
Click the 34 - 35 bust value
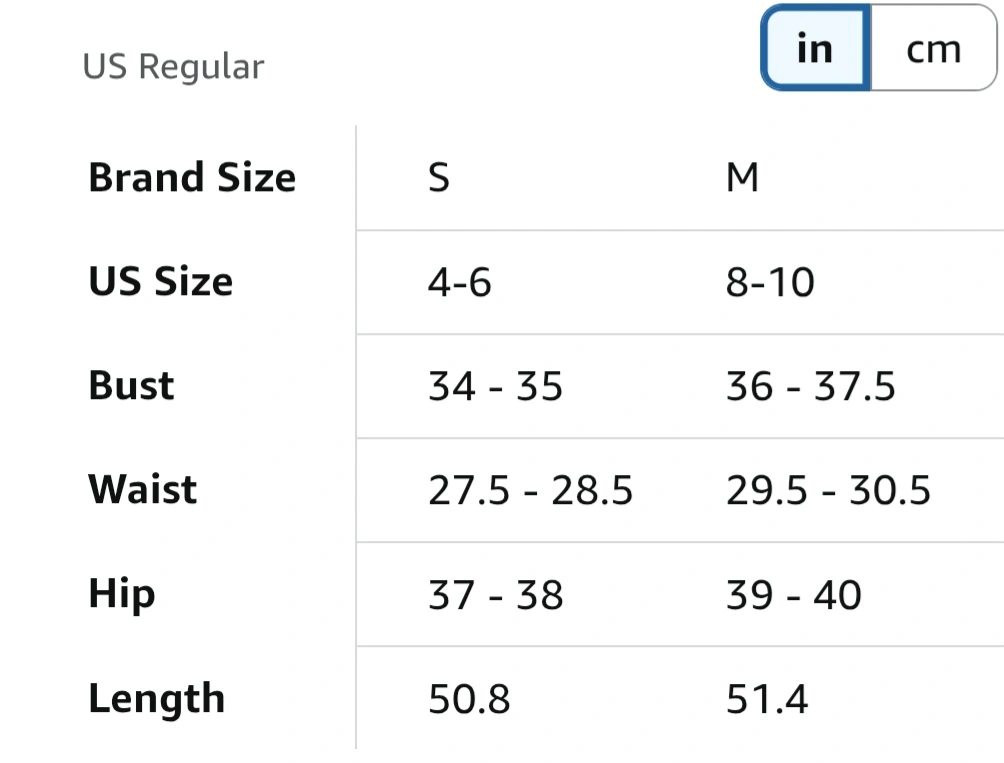click(x=495, y=387)
